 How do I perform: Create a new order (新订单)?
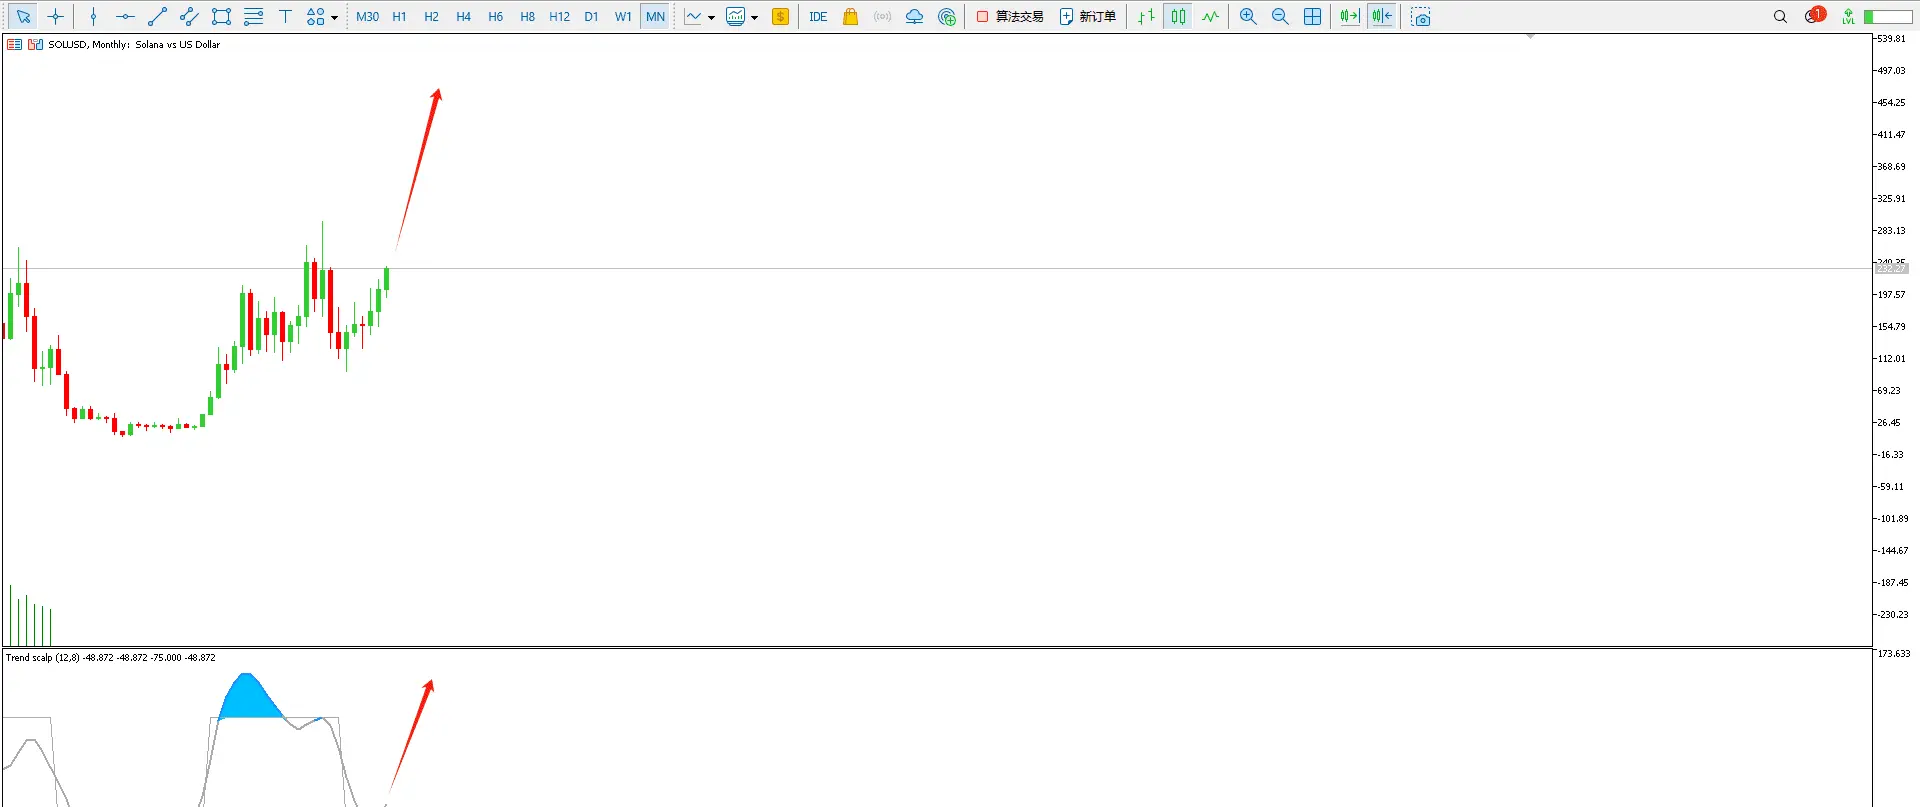pyautogui.click(x=1088, y=16)
